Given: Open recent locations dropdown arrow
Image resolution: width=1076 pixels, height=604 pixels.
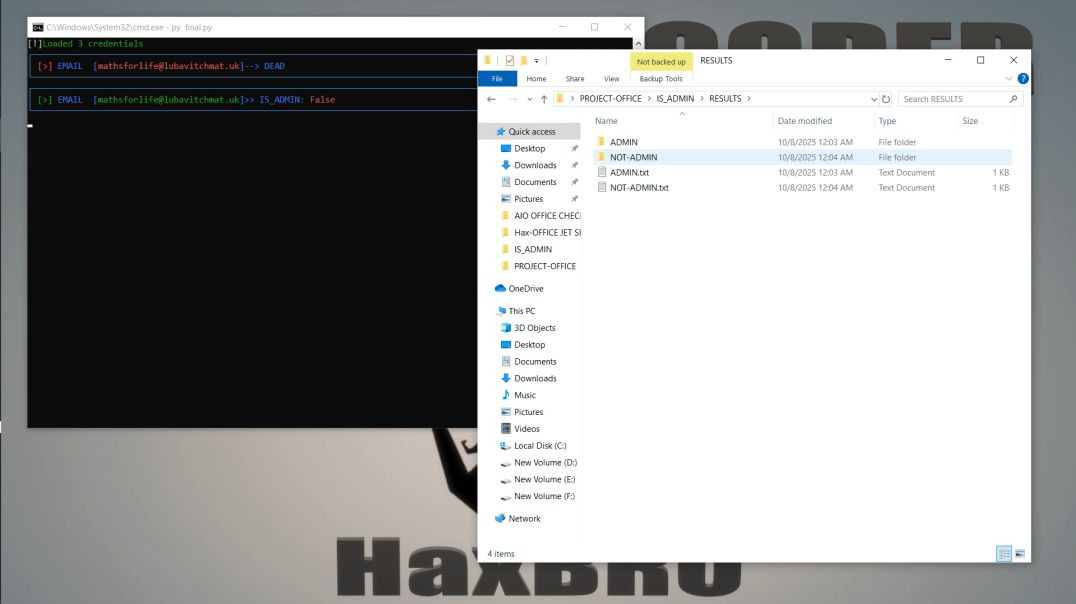Looking at the screenshot, I should (x=528, y=99).
